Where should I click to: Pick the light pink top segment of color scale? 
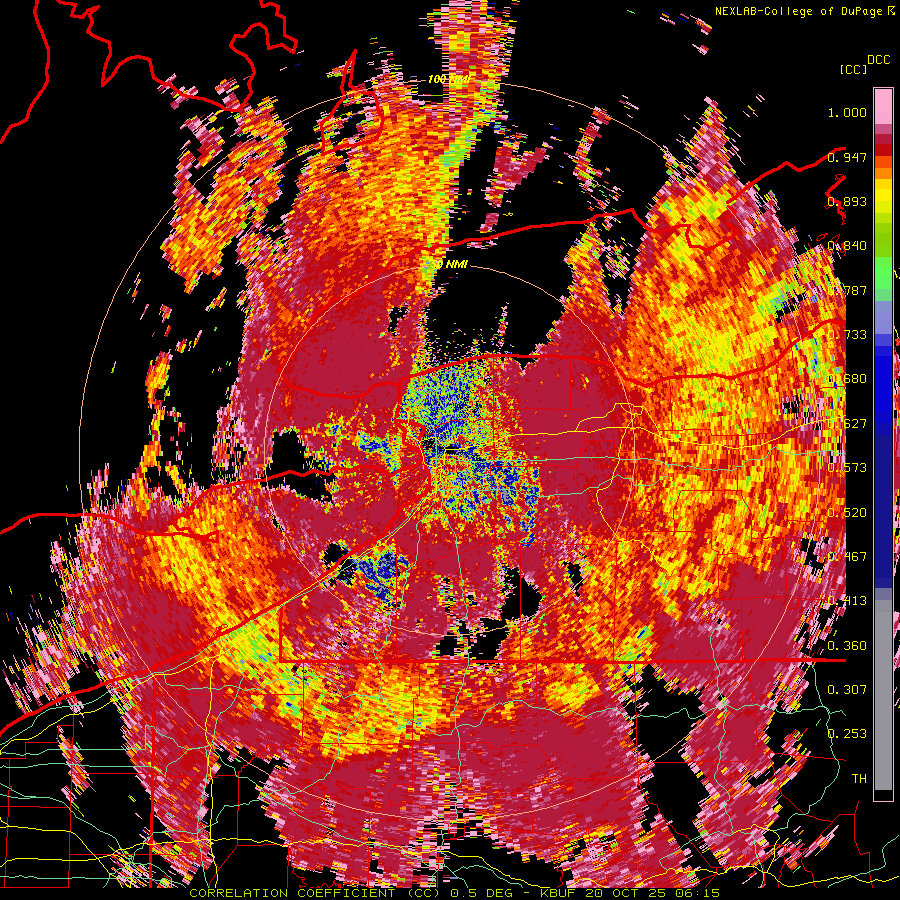pos(883,106)
